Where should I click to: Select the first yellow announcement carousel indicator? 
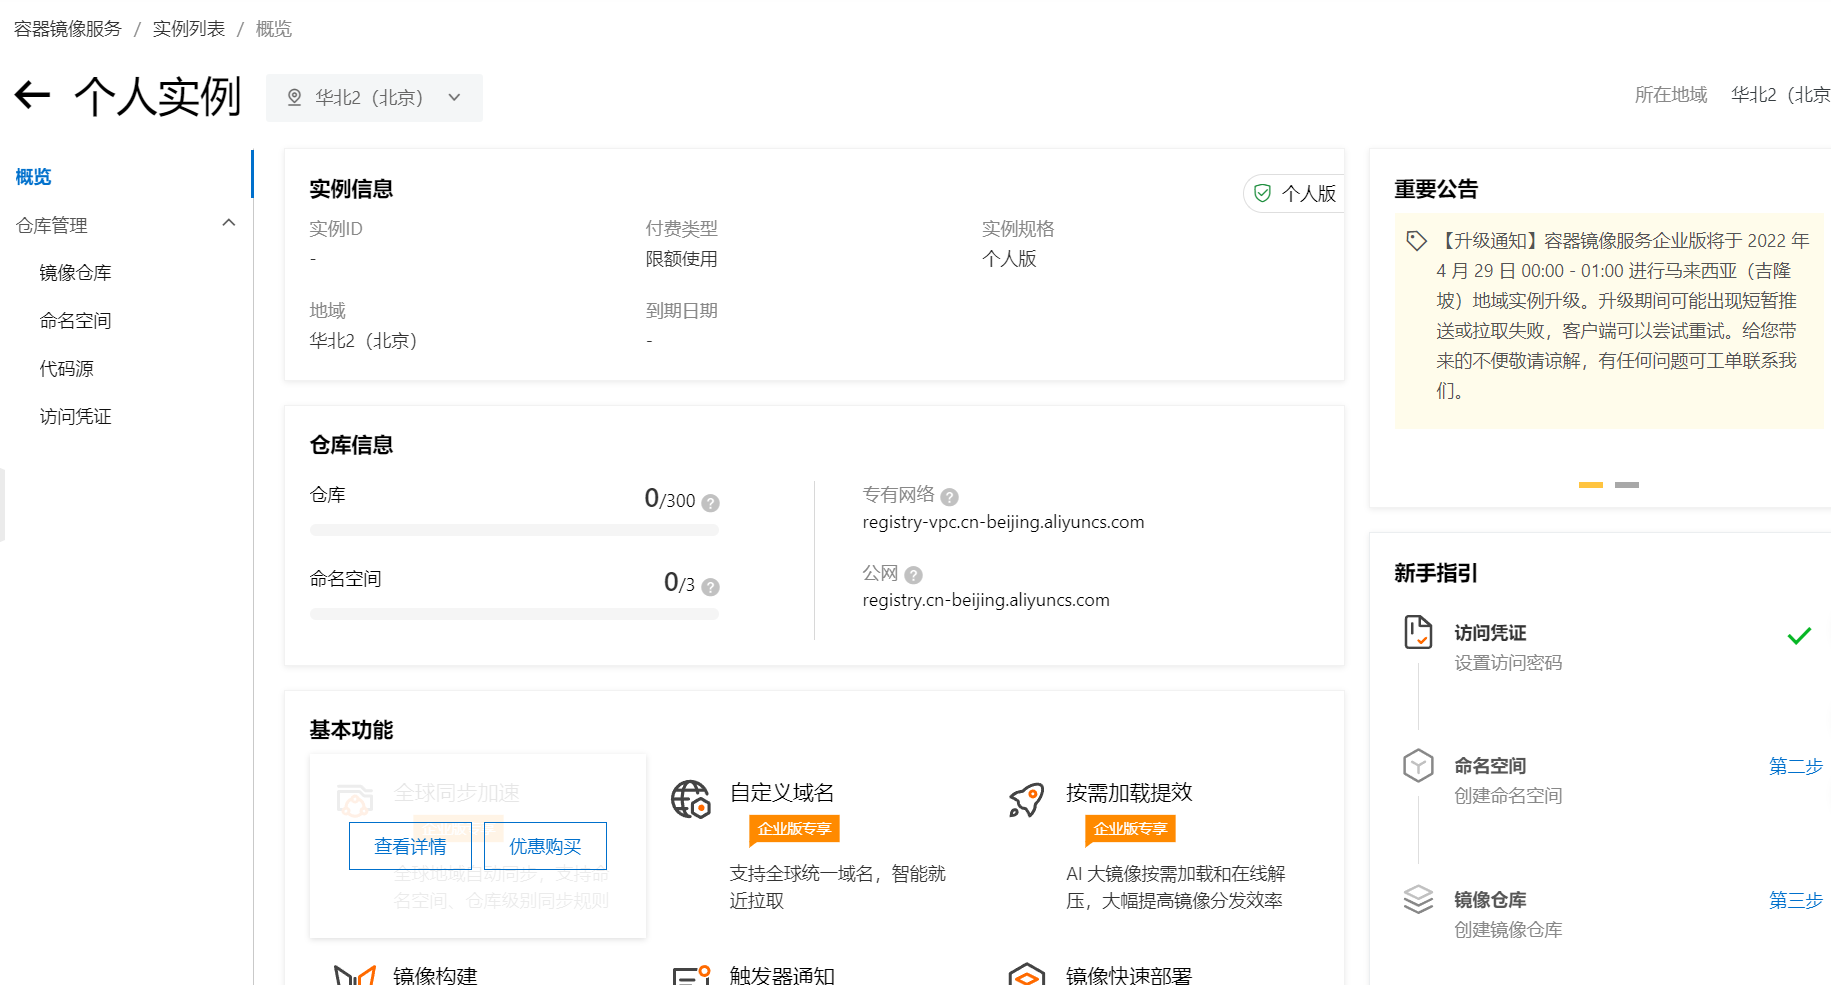click(x=1591, y=485)
